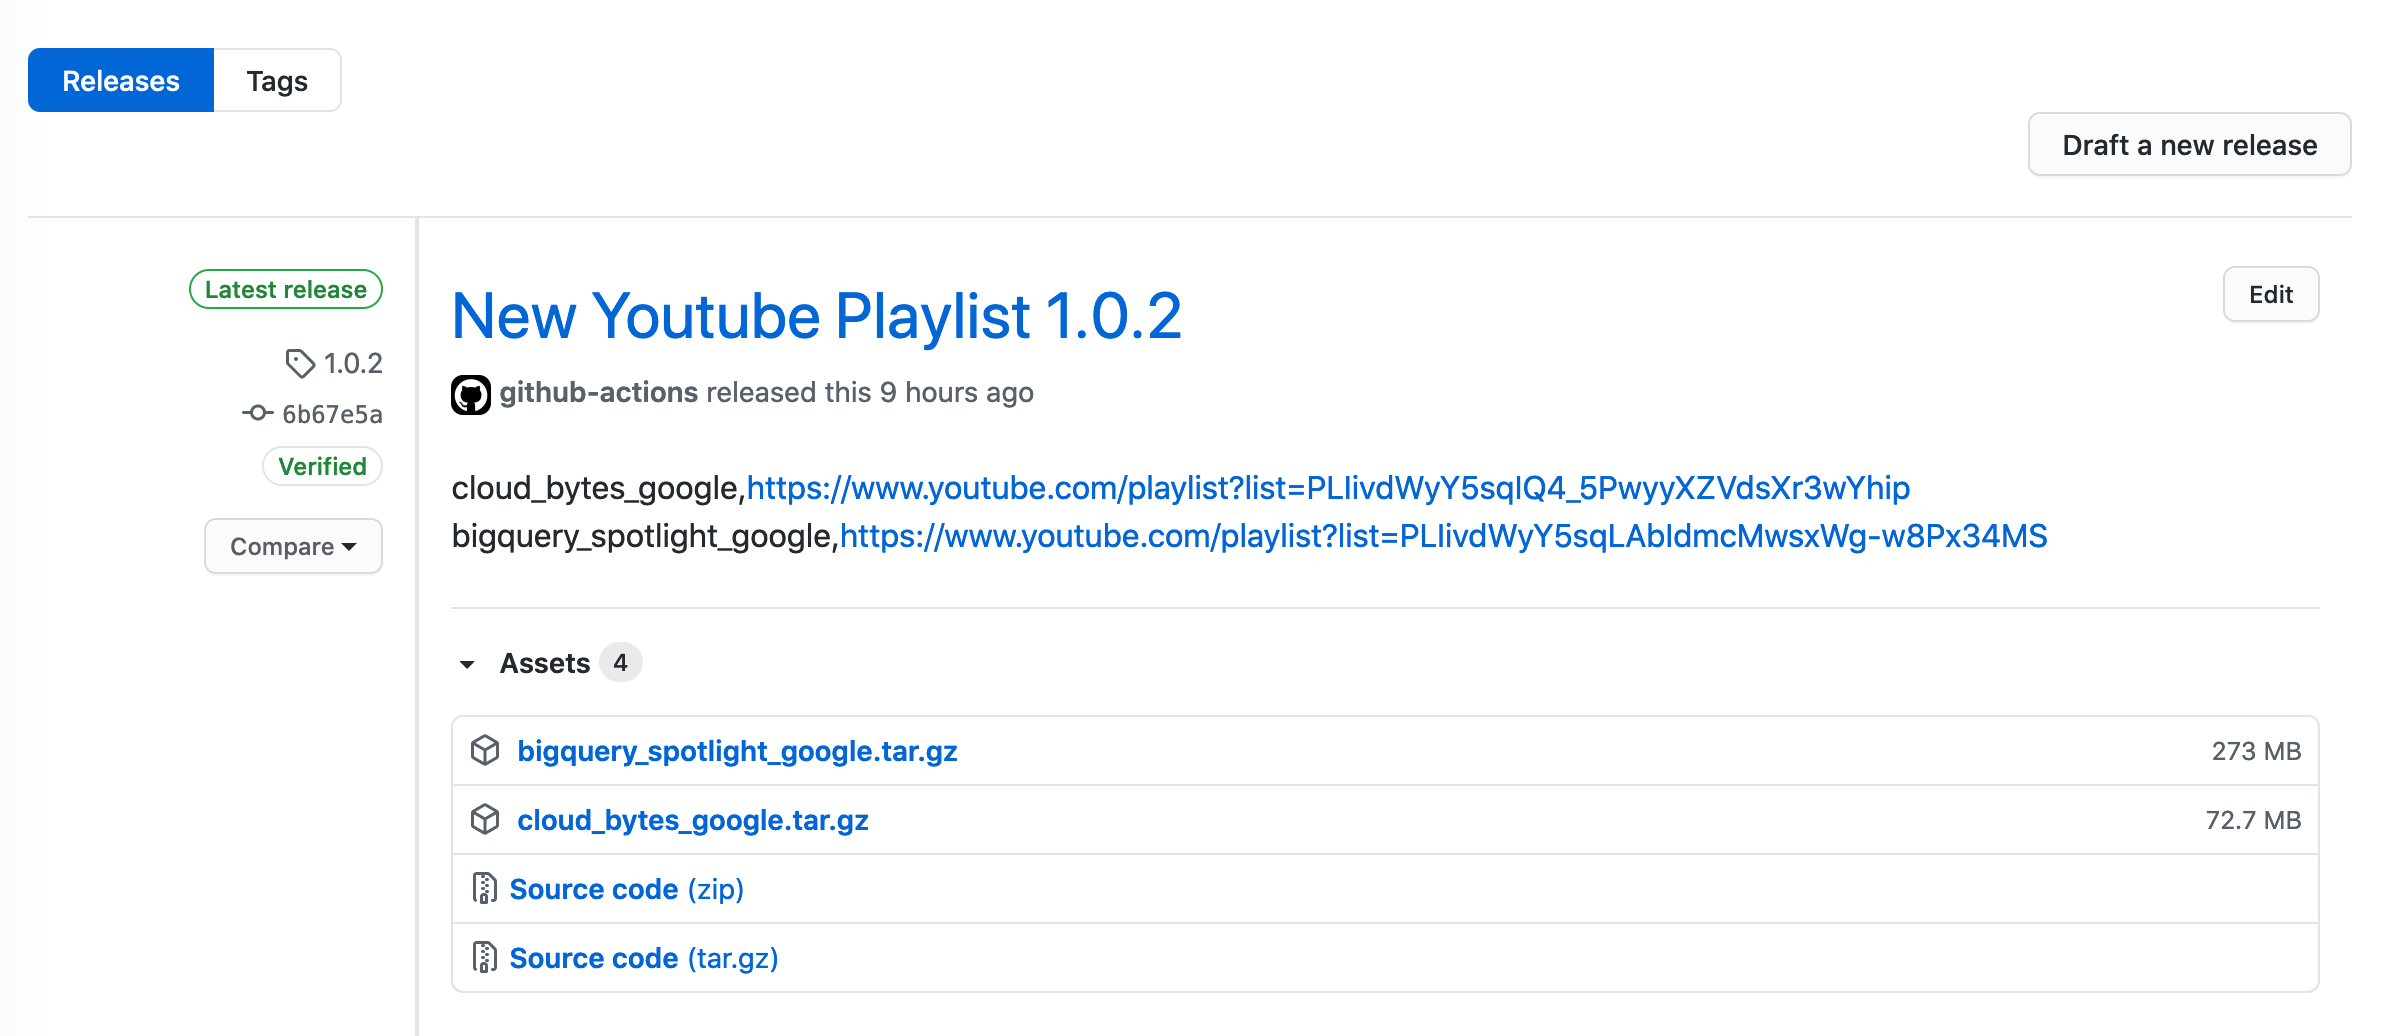Collapse the Assets section triangle
The width and height of the screenshot is (2404, 1036).
click(x=467, y=664)
